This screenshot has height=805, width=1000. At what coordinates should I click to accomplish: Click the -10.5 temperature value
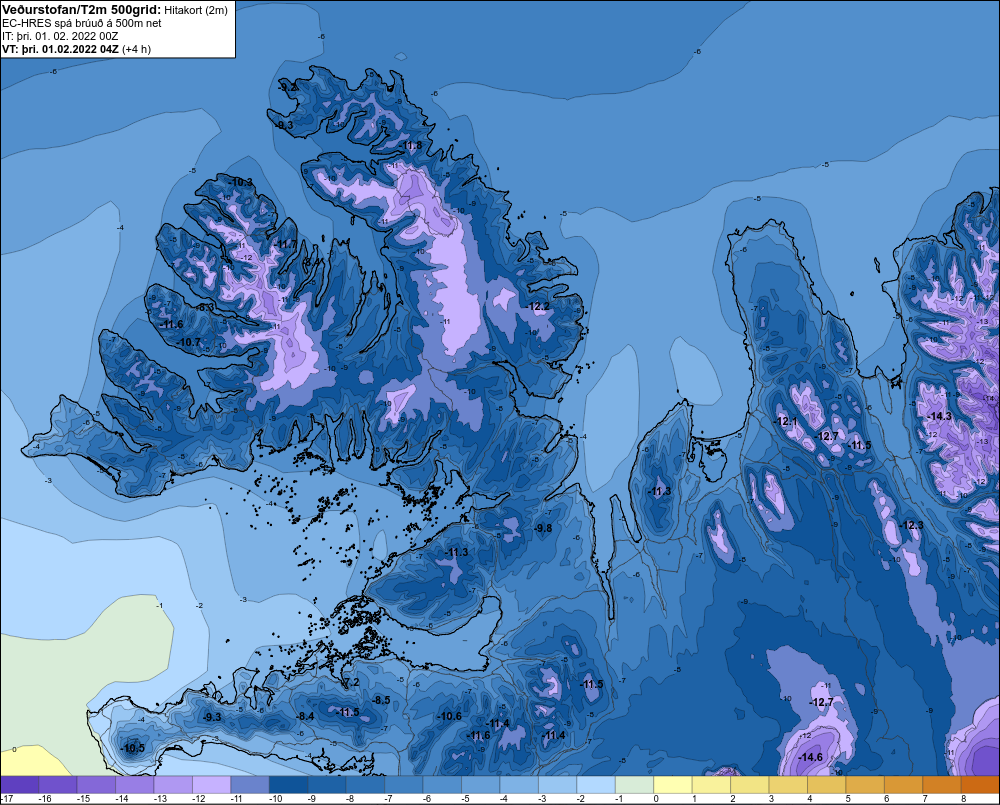[133, 748]
